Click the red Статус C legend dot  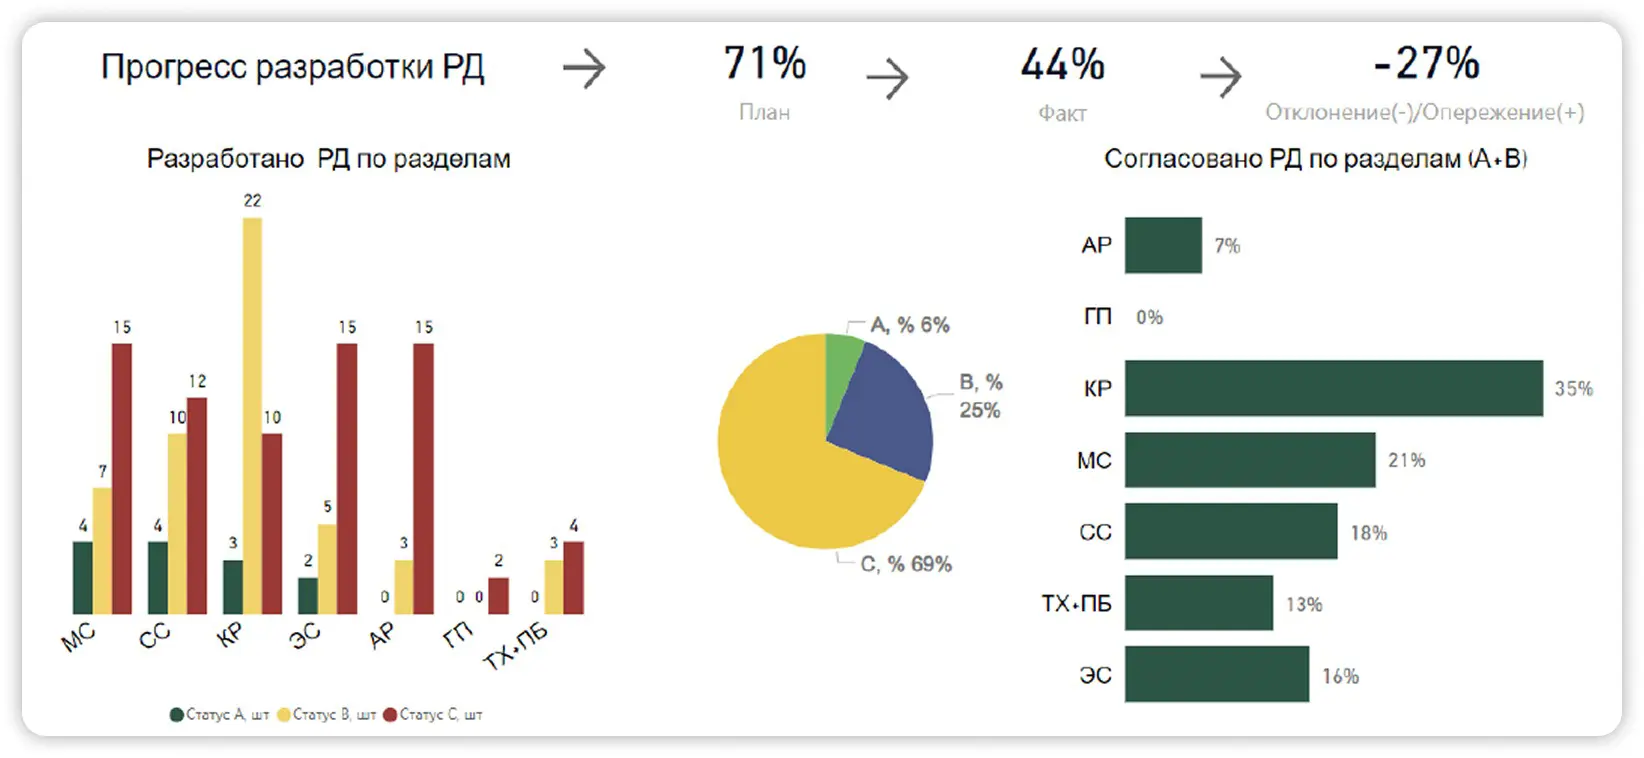pyautogui.click(x=391, y=715)
